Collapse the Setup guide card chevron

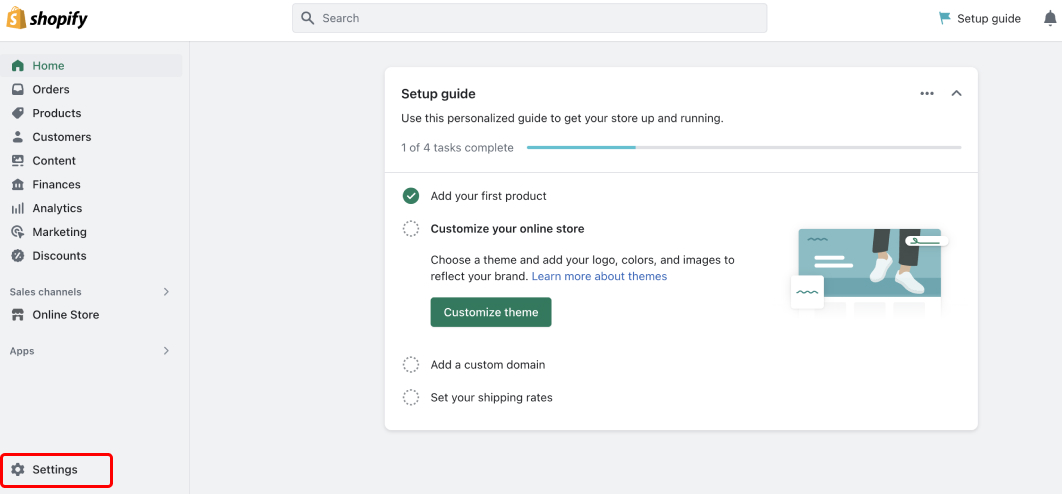[956, 94]
